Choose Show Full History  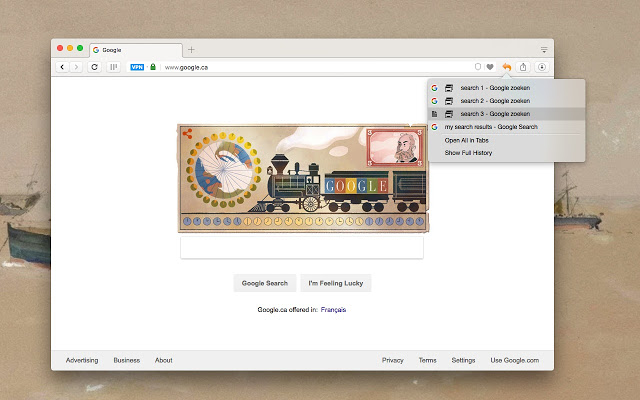coord(468,153)
